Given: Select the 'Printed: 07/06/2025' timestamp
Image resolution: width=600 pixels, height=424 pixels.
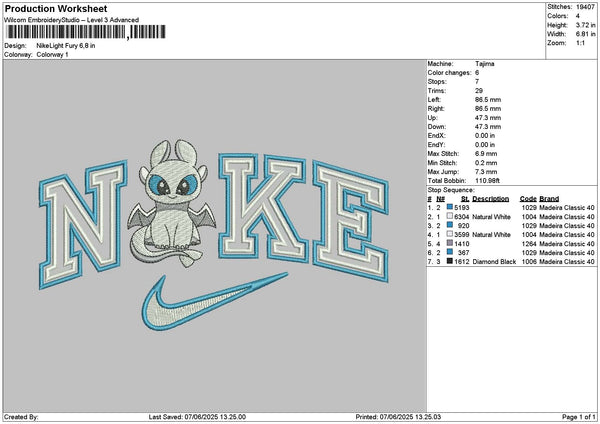Looking at the screenshot, I should (x=398, y=417).
